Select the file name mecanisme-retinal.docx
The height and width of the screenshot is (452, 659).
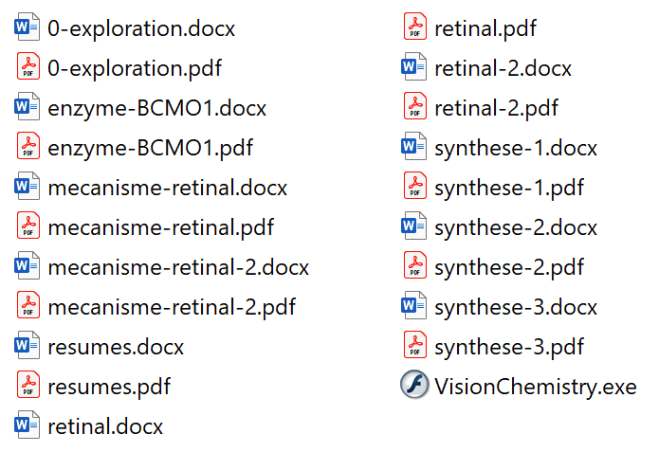(167, 187)
